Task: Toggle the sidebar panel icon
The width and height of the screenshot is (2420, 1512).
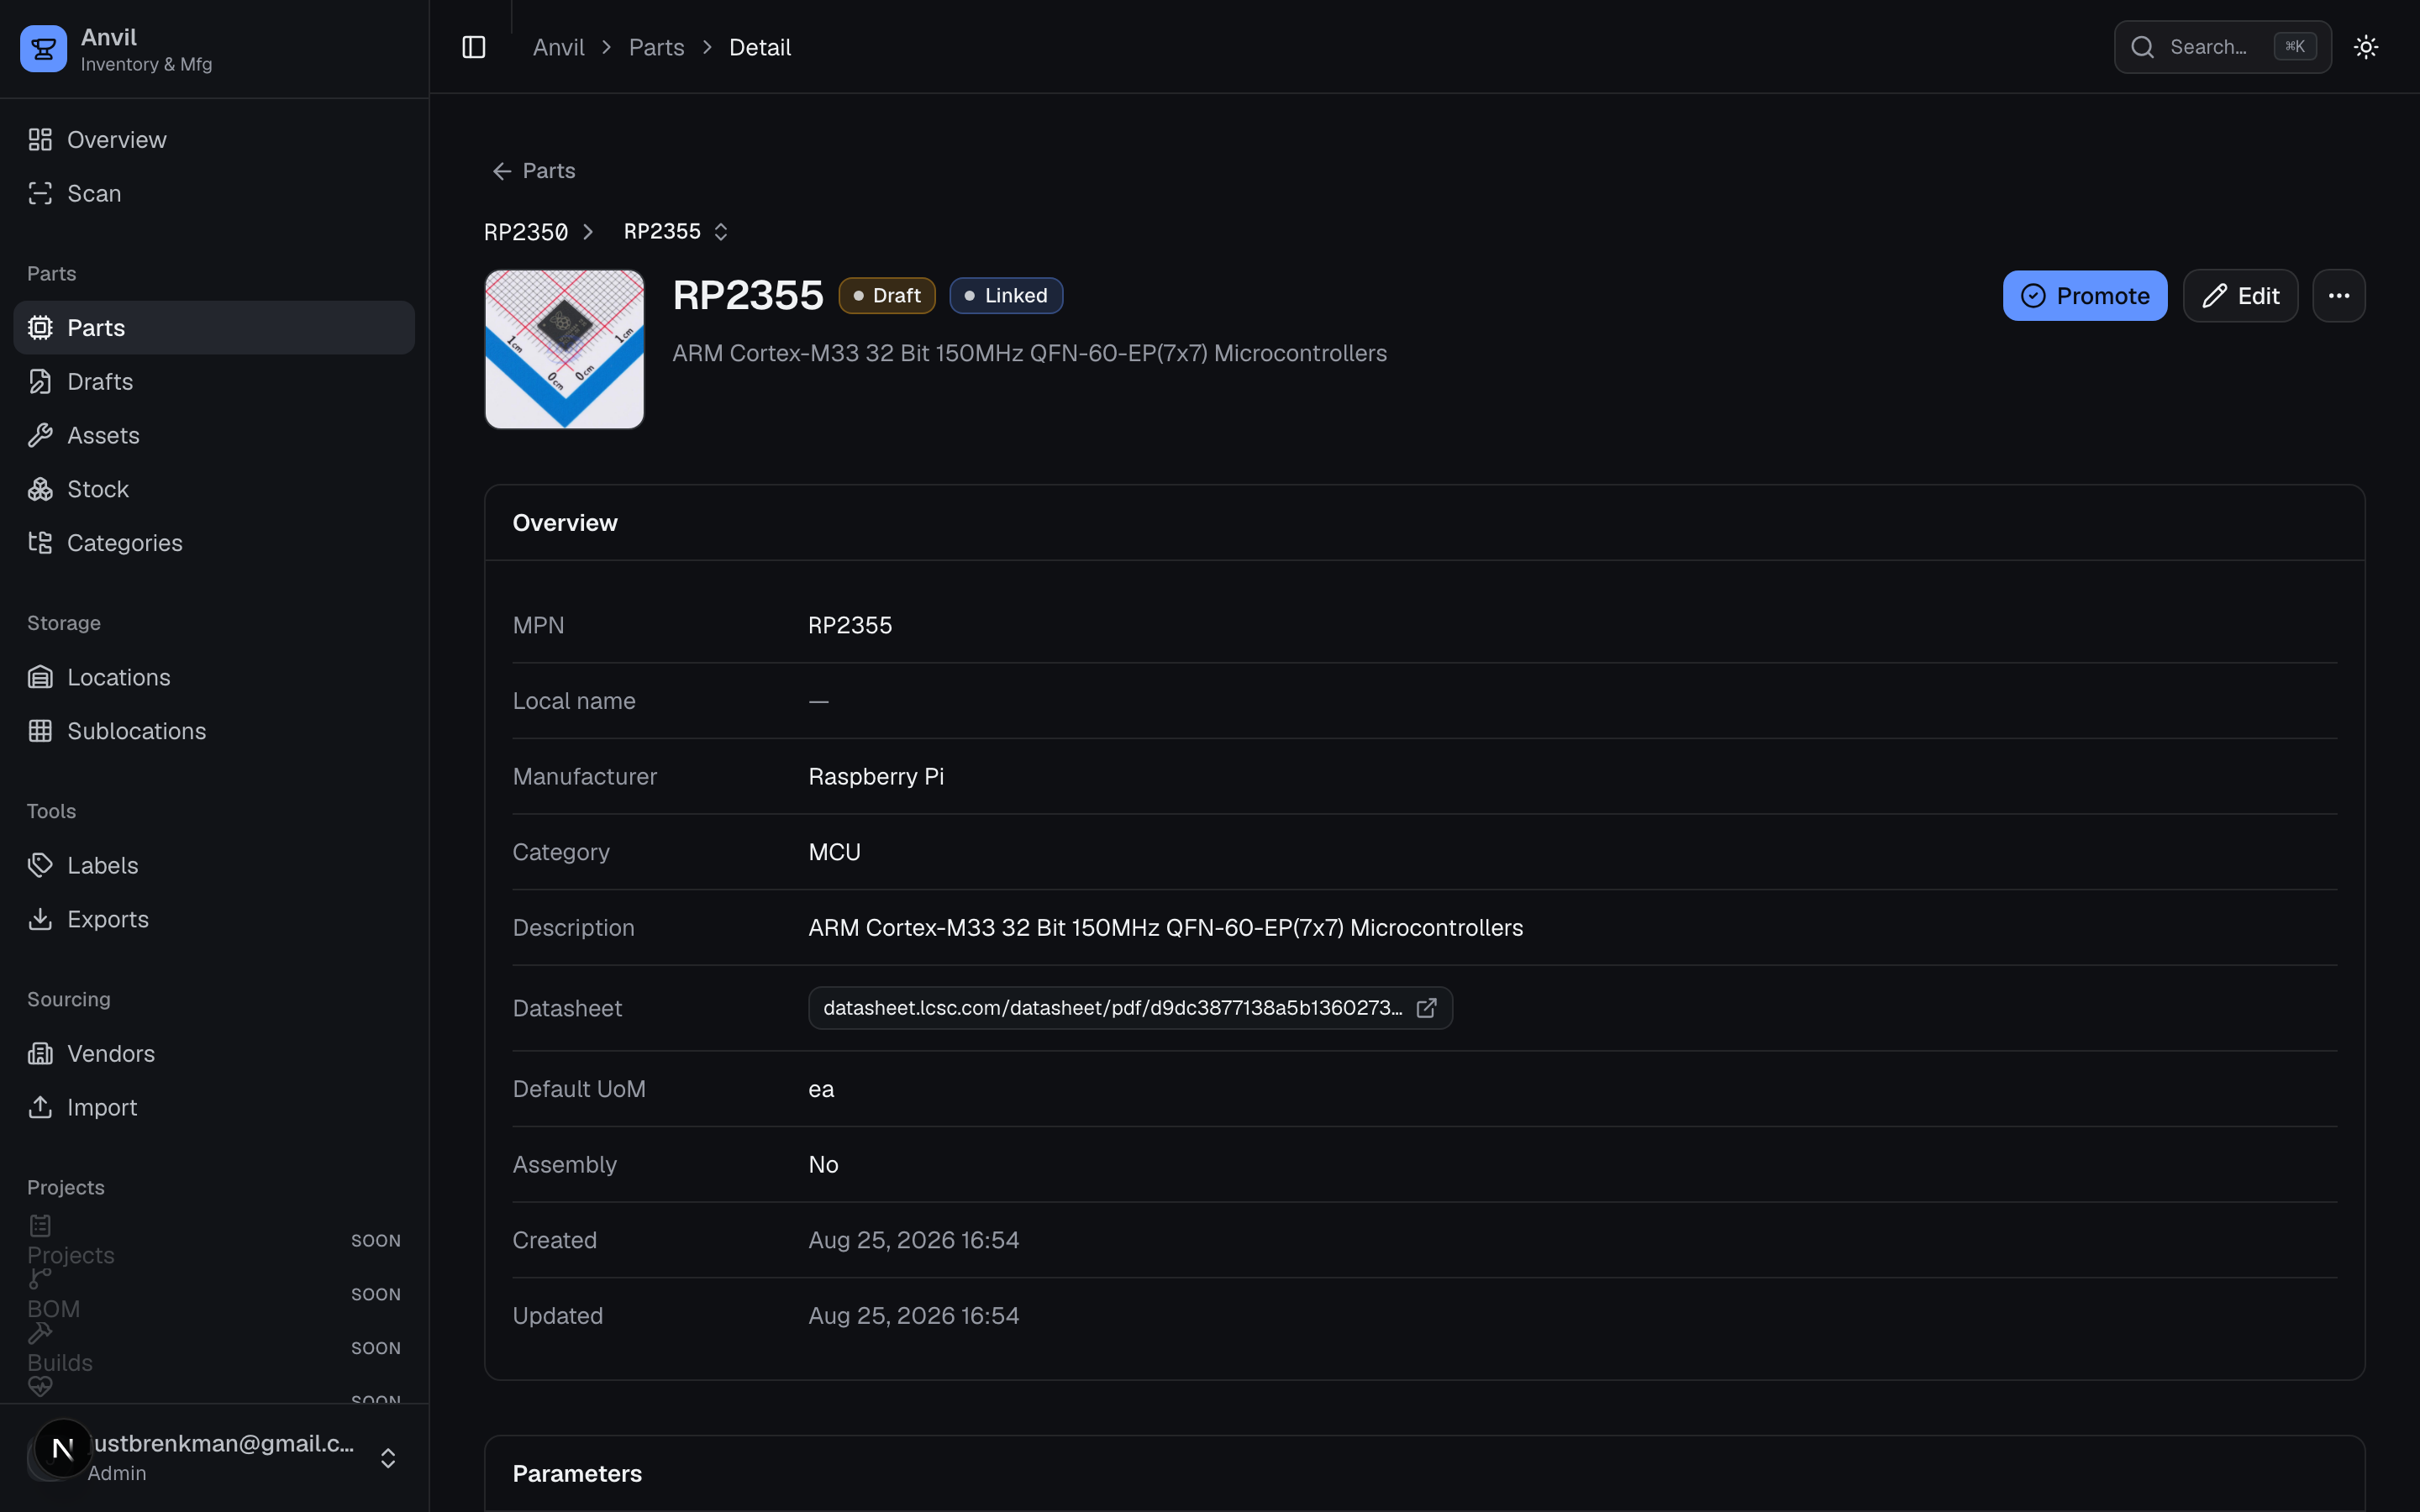Action: click(474, 47)
